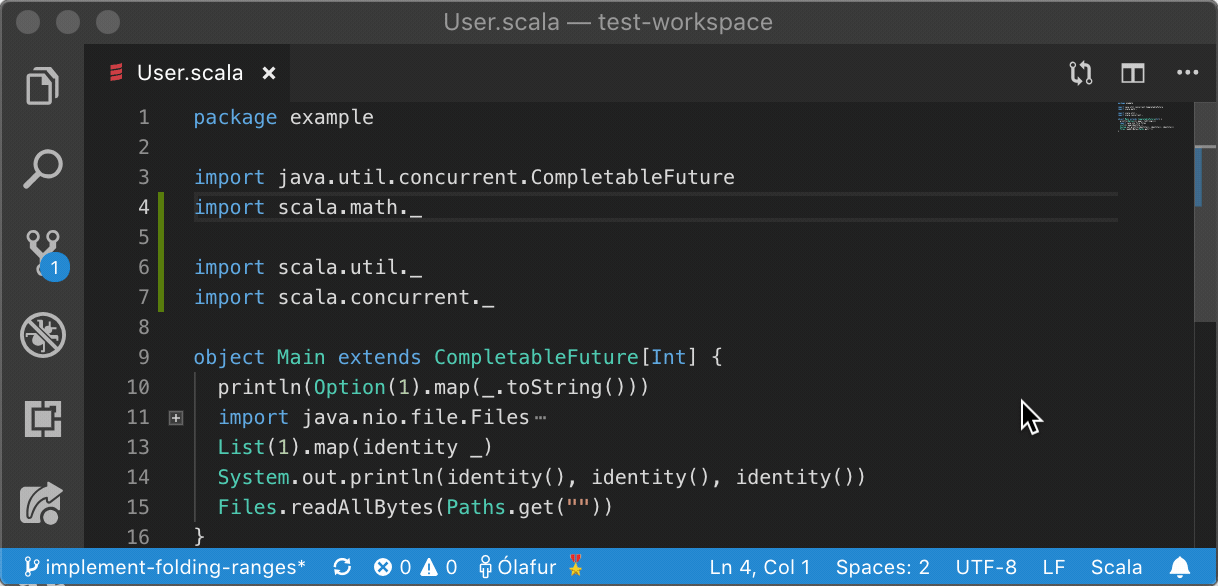Open Go to Line via Ln 4, Col 1
The image size is (1218, 586).
pos(760,568)
